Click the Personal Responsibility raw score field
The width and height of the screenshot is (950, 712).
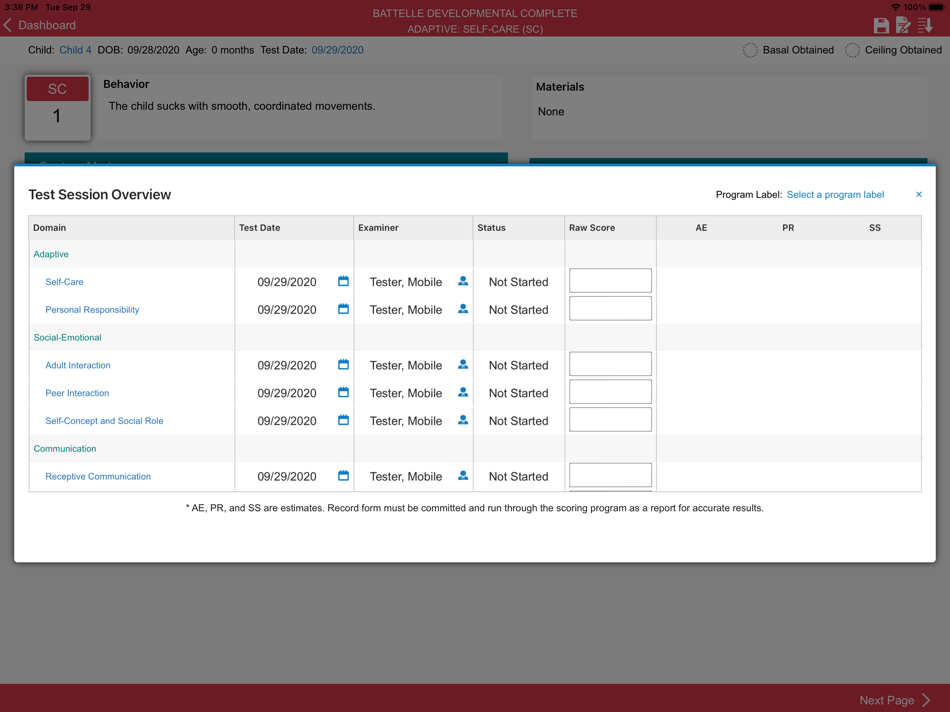pos(610,308)
